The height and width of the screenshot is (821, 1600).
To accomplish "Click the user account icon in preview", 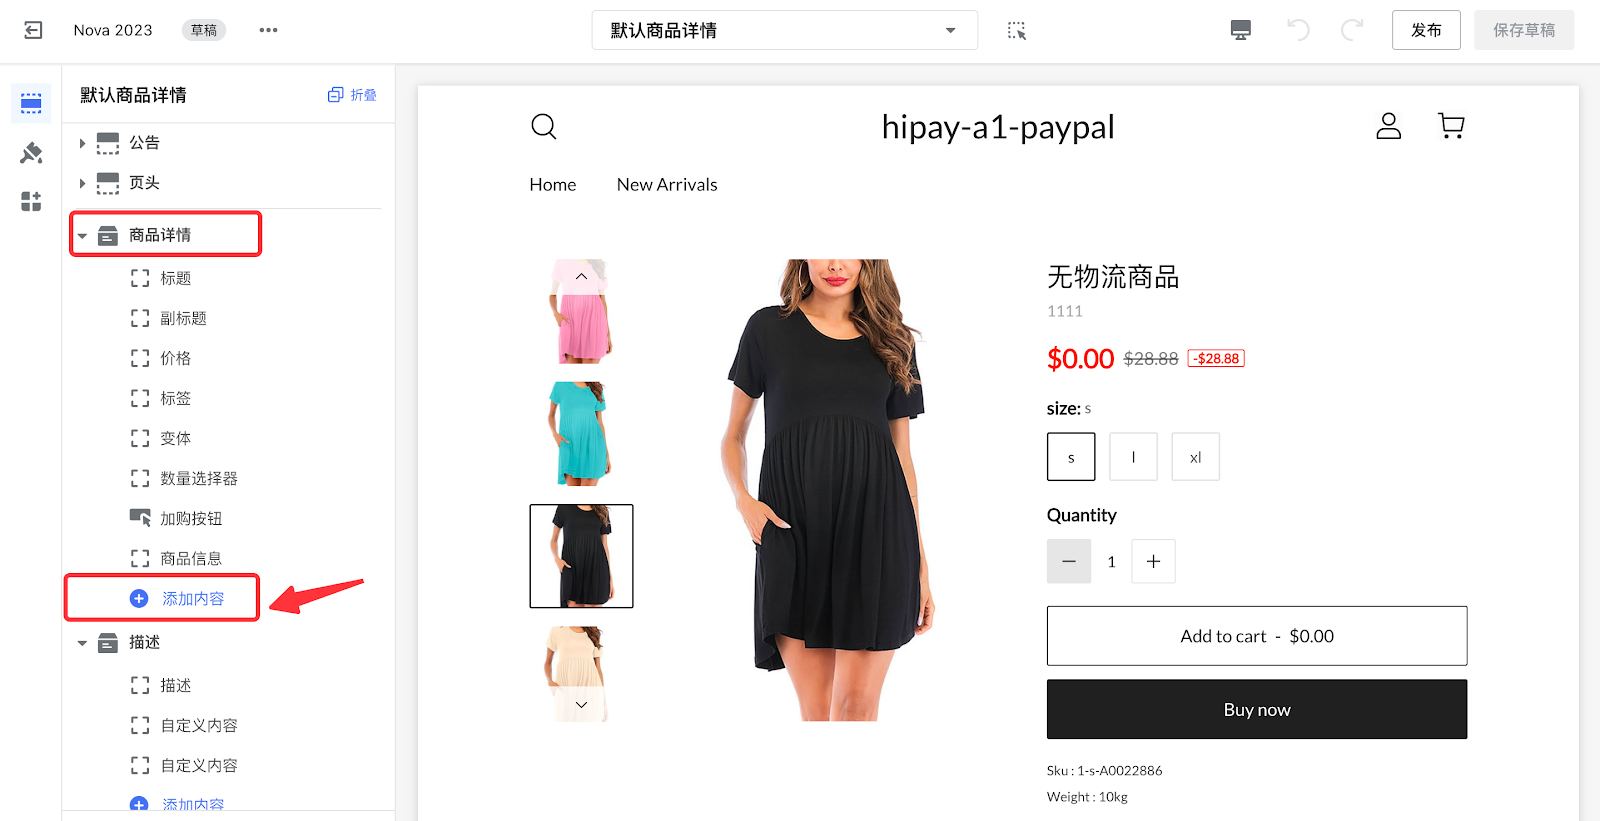I will pos(1388,125).
